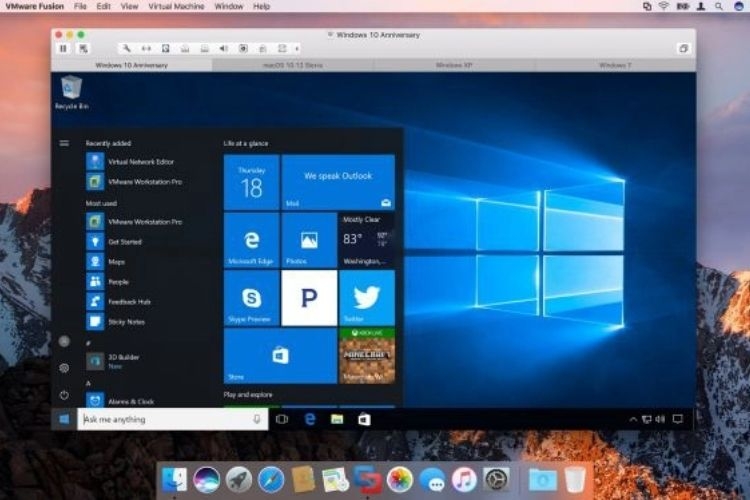
Task: Open the Get Started app
Action: point(114,242)
